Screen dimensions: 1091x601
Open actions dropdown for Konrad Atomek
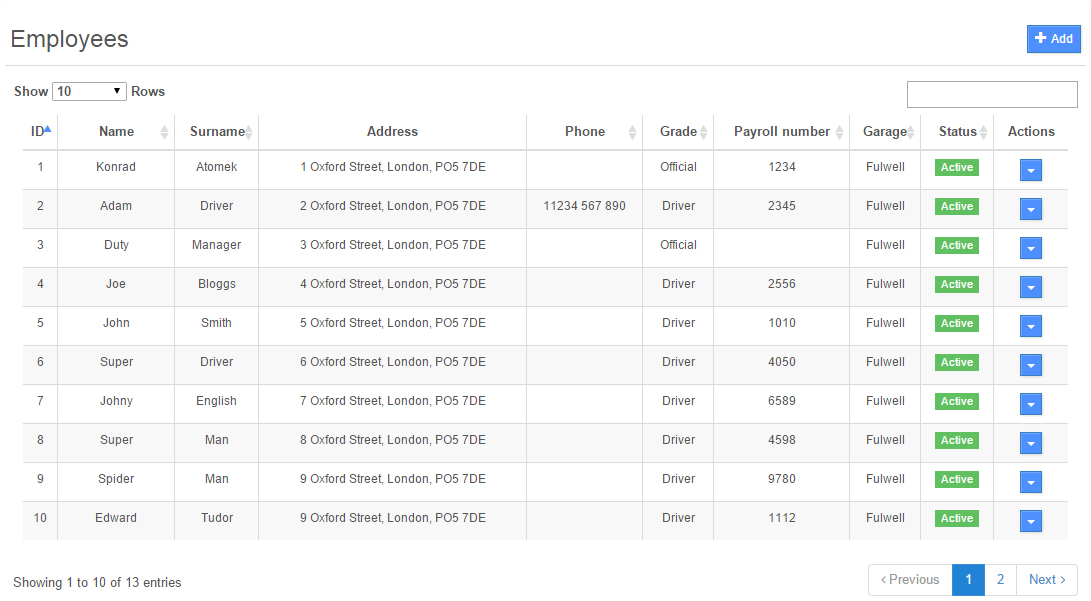coord(1031,170)
